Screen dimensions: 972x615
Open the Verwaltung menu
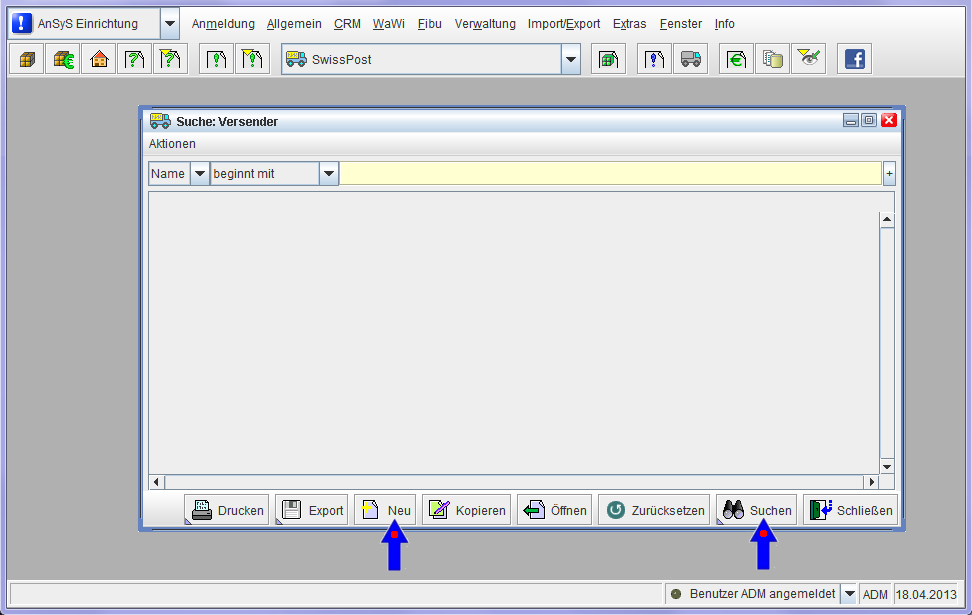(485, 24)
